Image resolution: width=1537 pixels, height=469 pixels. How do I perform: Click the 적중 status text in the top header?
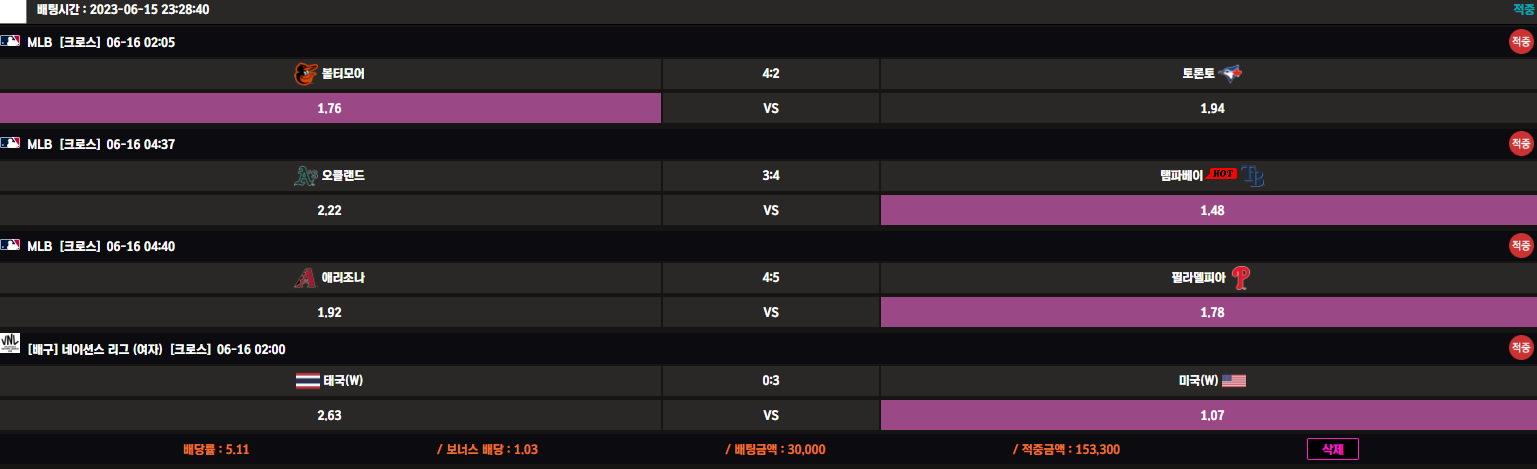1523,10
